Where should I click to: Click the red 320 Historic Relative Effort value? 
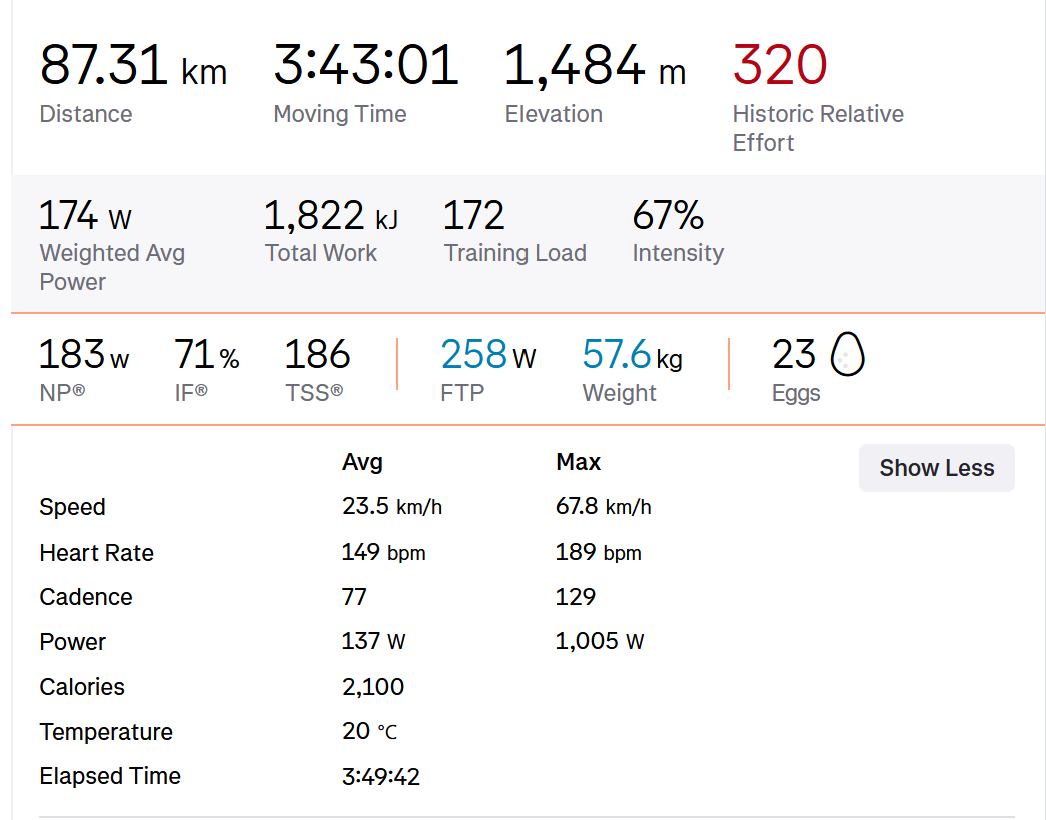[779, 66]
